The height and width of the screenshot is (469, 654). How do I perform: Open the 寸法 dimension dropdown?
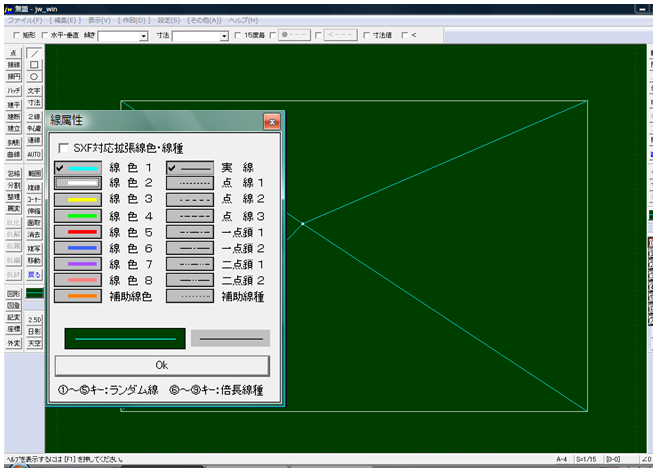point(224,36)
